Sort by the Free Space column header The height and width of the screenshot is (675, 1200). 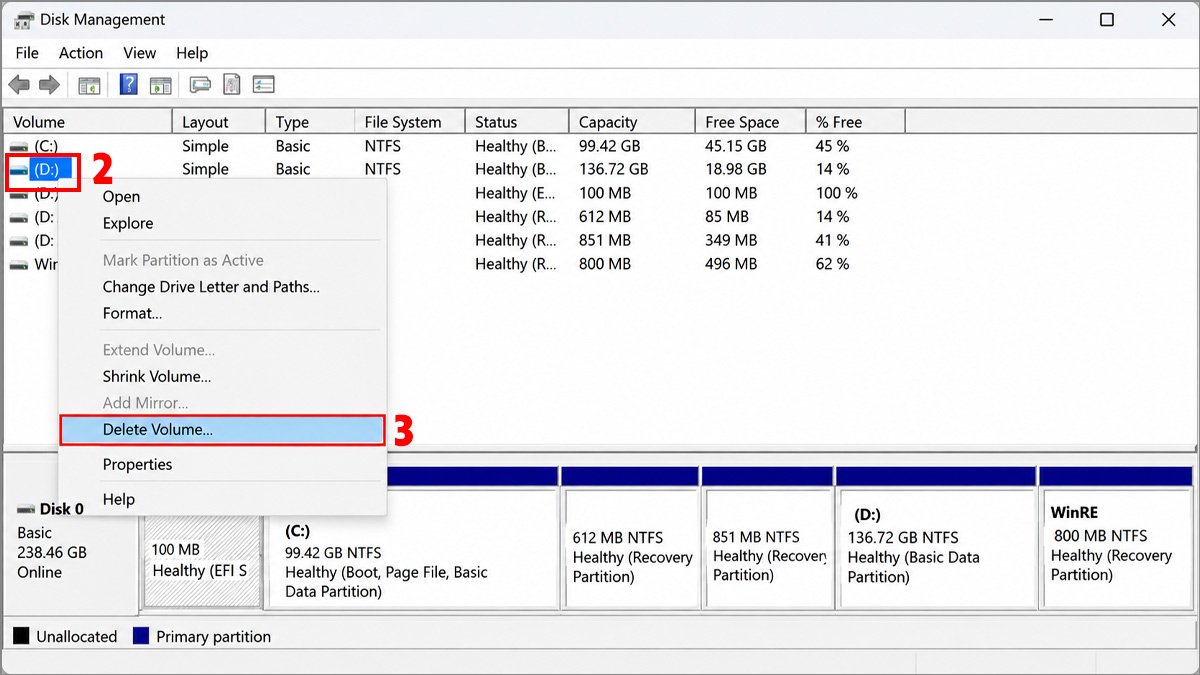[751, 122]
